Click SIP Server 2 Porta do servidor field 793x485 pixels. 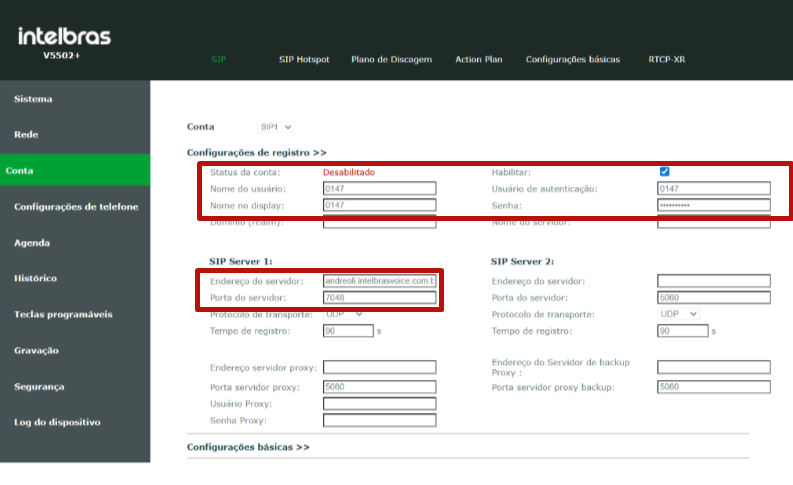pyautogui.click(x=714, y=297)
